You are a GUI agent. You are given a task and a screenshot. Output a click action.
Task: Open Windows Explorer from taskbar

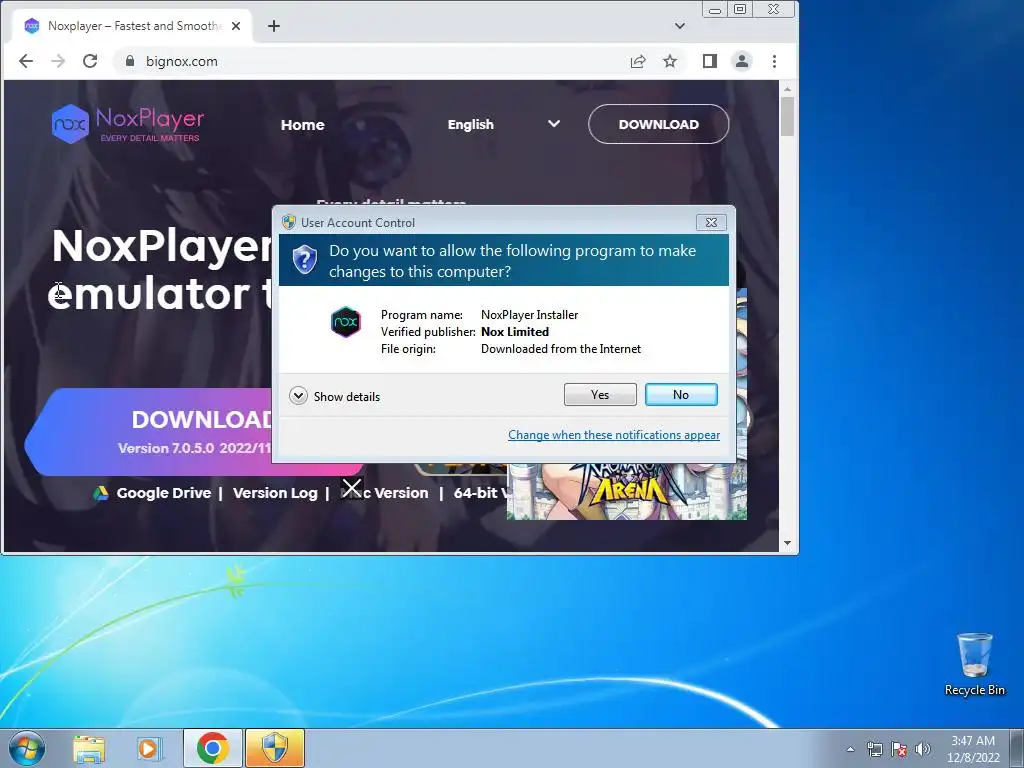(x=89, y=748)
